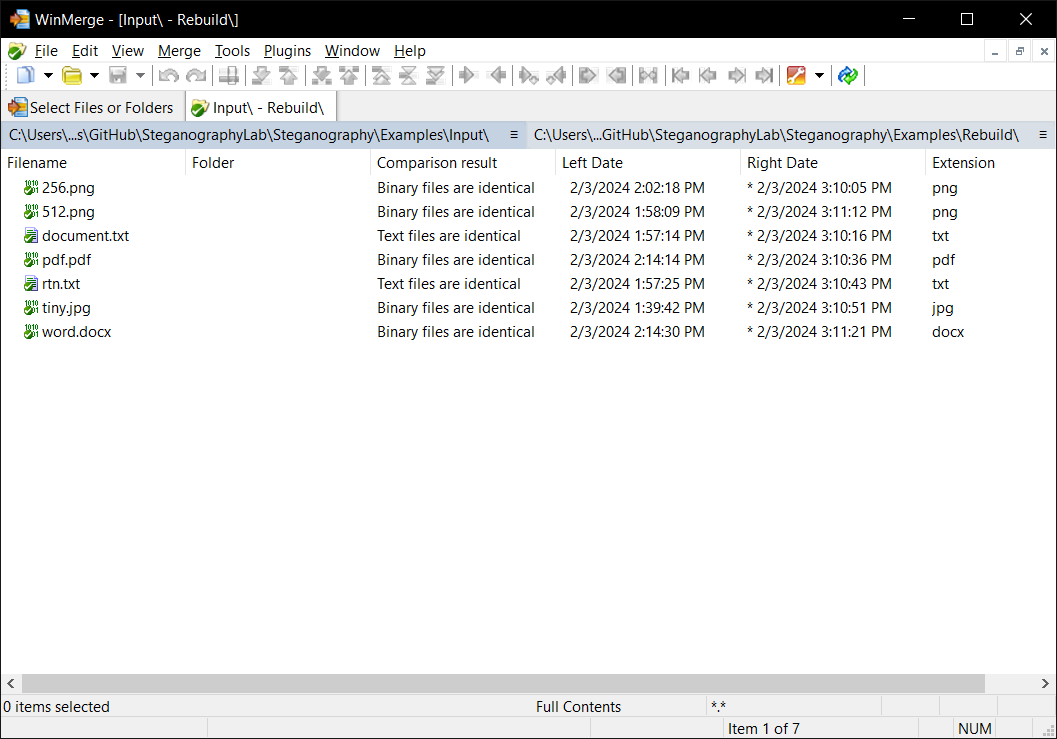Click the Auto Merge toolbar icon

pyautogui.click(x=648, y=76)
